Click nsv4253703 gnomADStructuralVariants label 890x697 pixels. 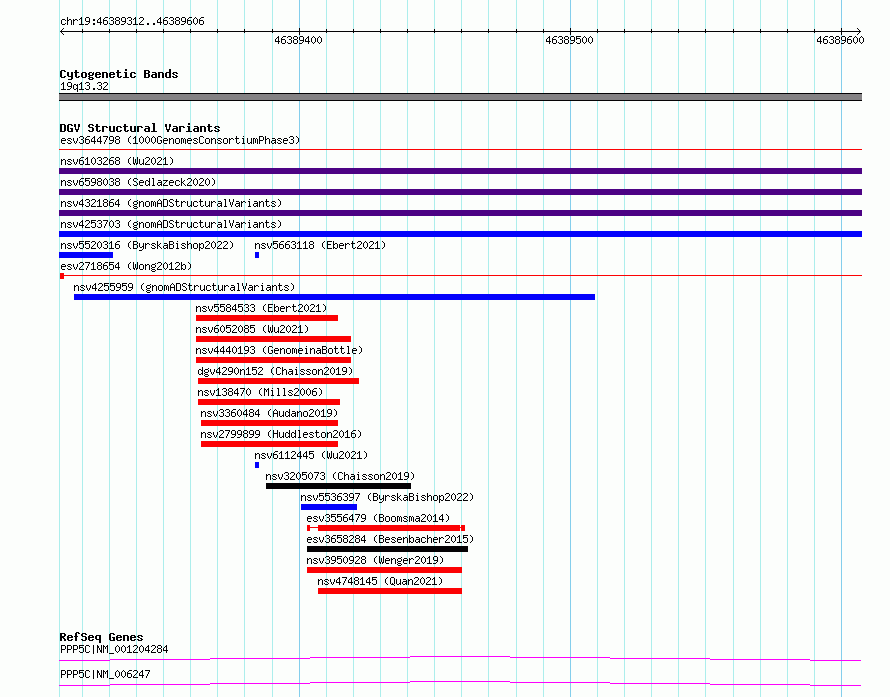point(171,224)
